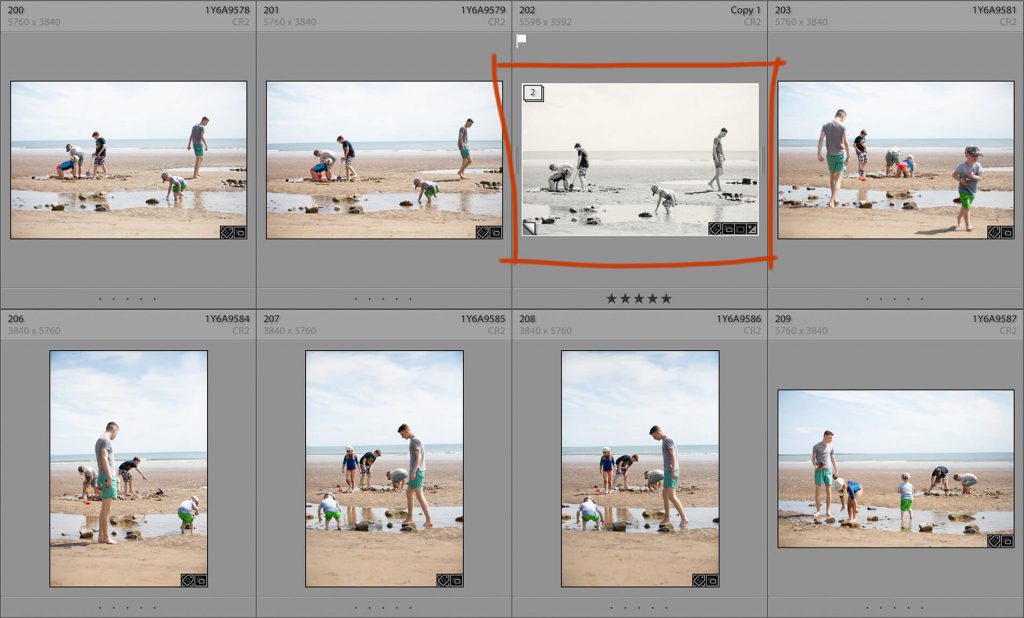Click the index number 200

click(x=16, y=10)
